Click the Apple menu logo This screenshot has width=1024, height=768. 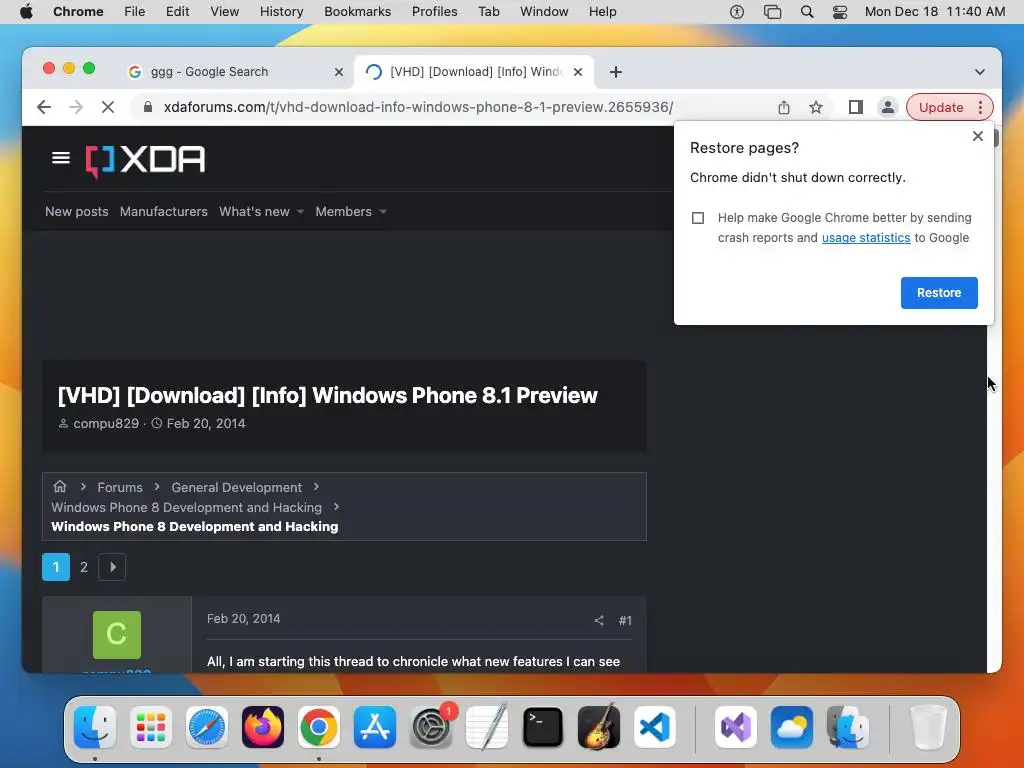pos(26,12)
